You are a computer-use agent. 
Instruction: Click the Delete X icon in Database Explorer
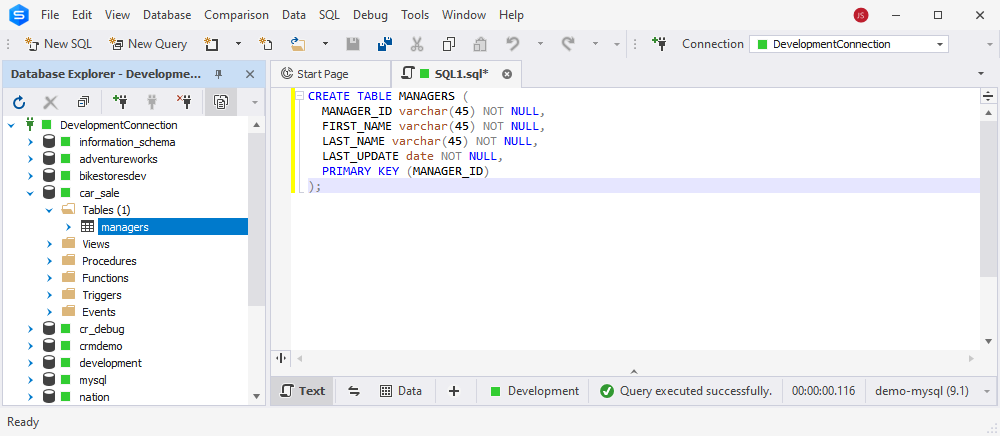pyautogui.click(x=50, y=102)
